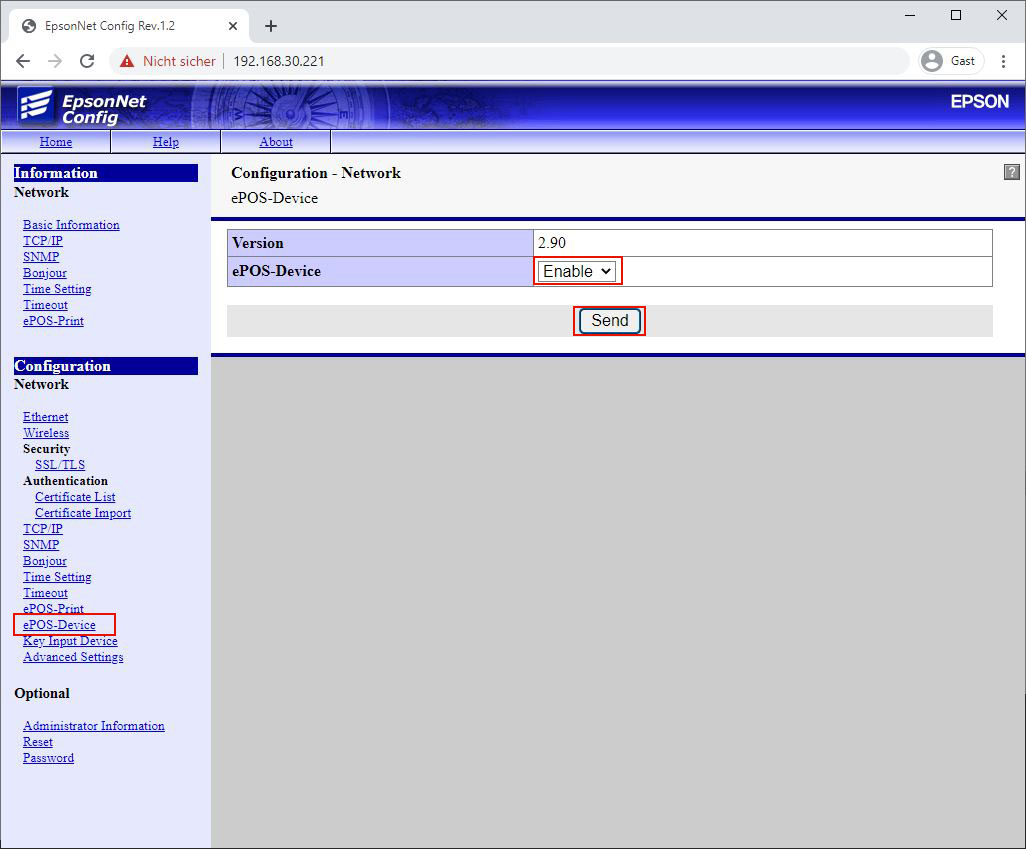Open ePOS-Device under Configuration
This screenshot has width=1026, height=849.
pyautogui.click(x=60, y=625)
